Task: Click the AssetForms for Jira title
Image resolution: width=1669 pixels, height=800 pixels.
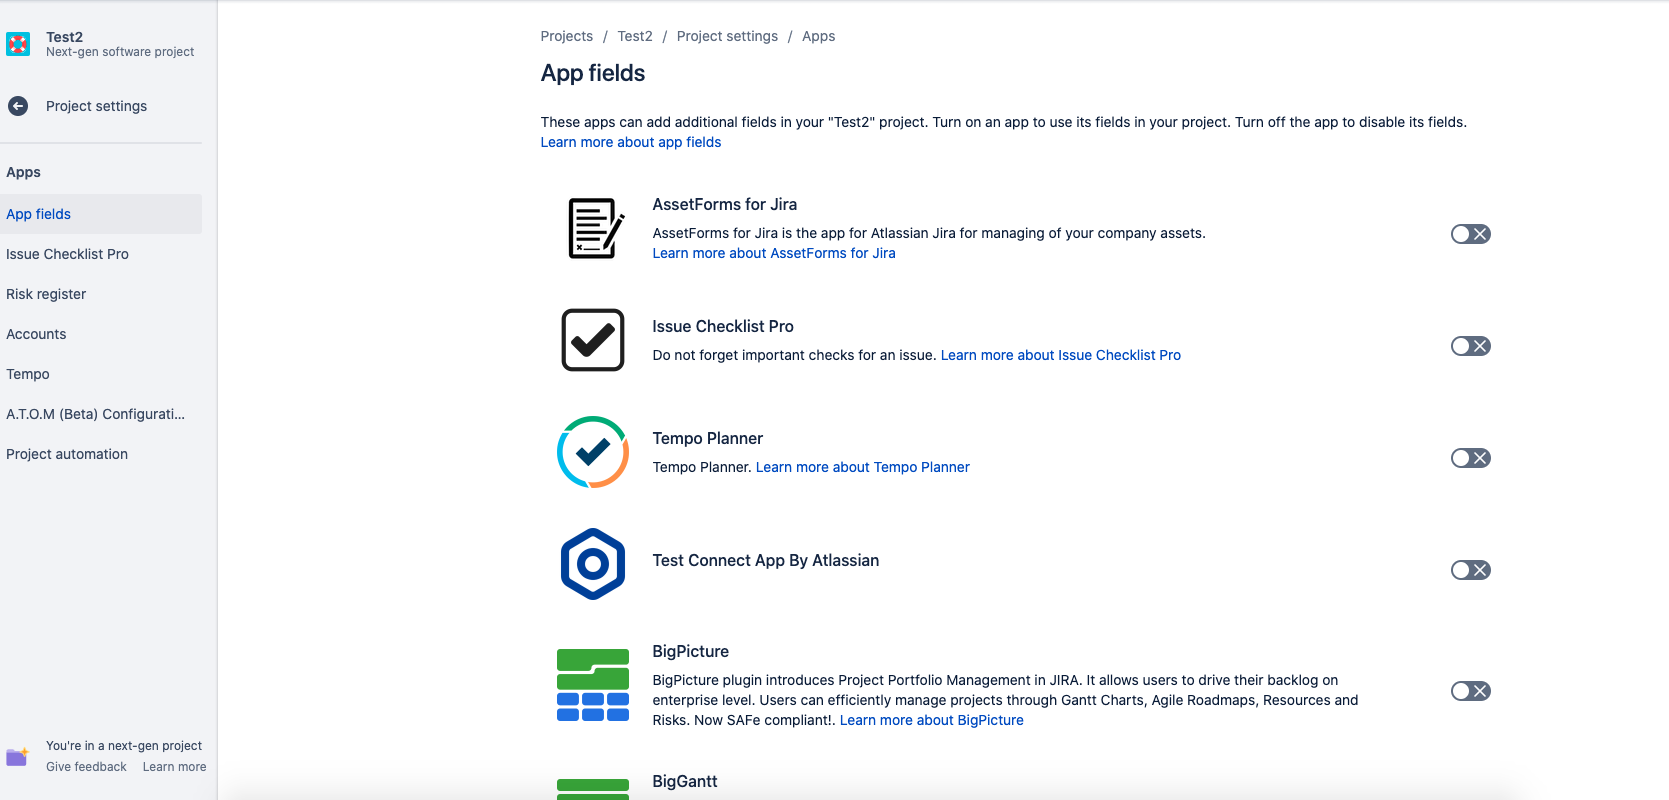Action: pyautogui.click(x=725, y=204)
